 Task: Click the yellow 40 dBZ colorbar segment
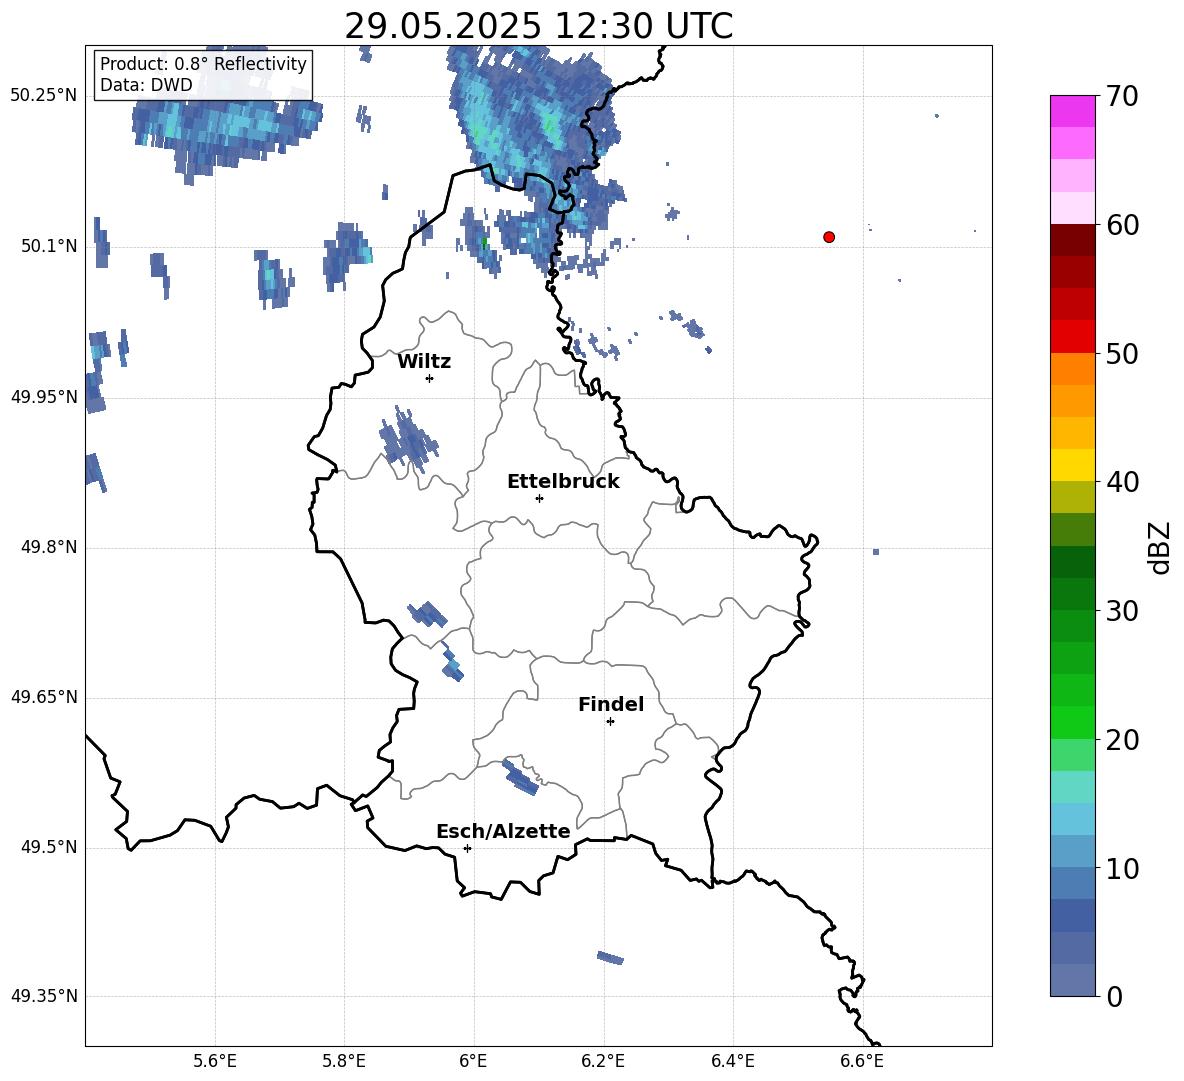tap(1073, 465)
